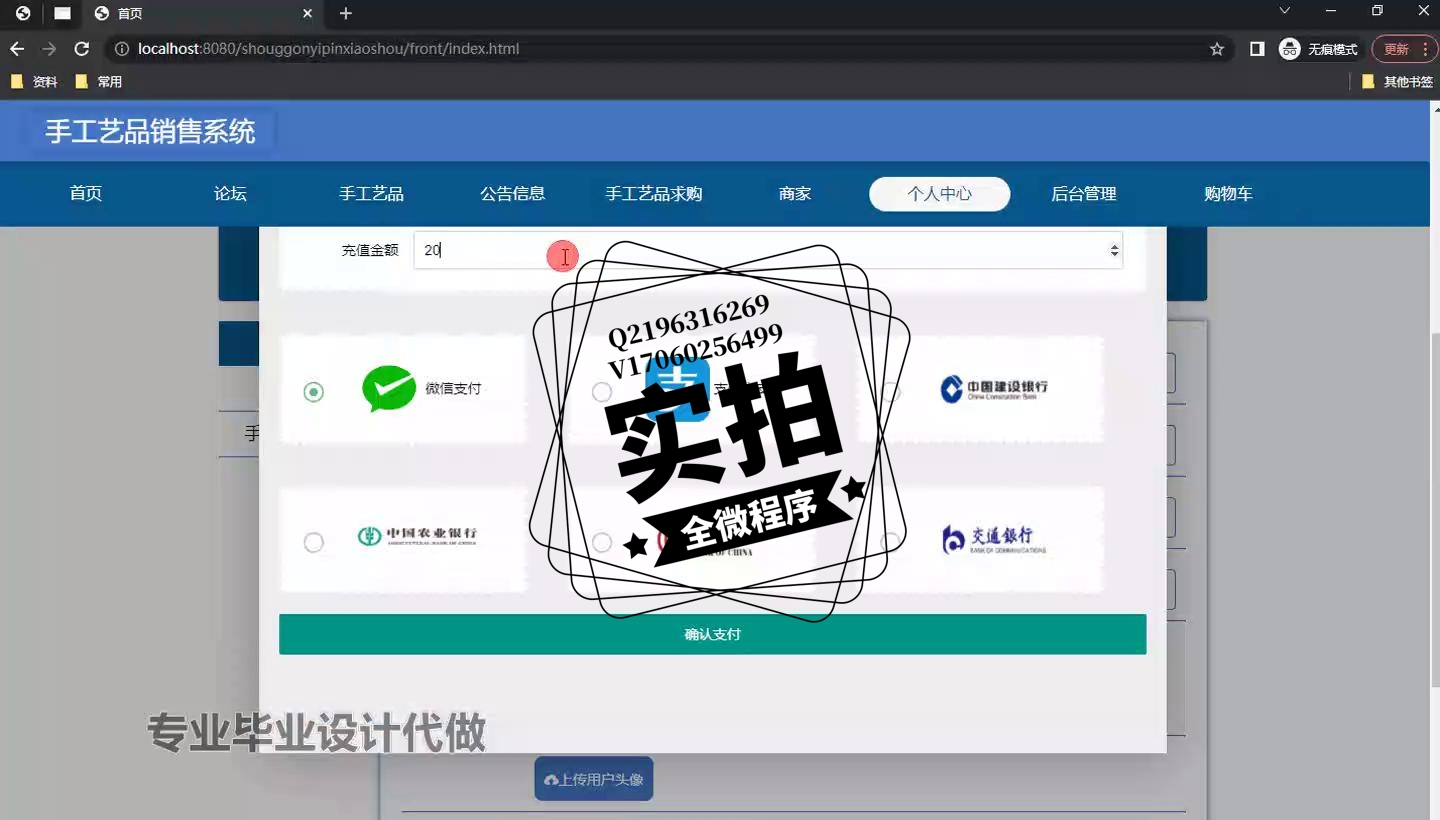
Task: Bookmark this page with star icon
Action: click(1217, 49)
